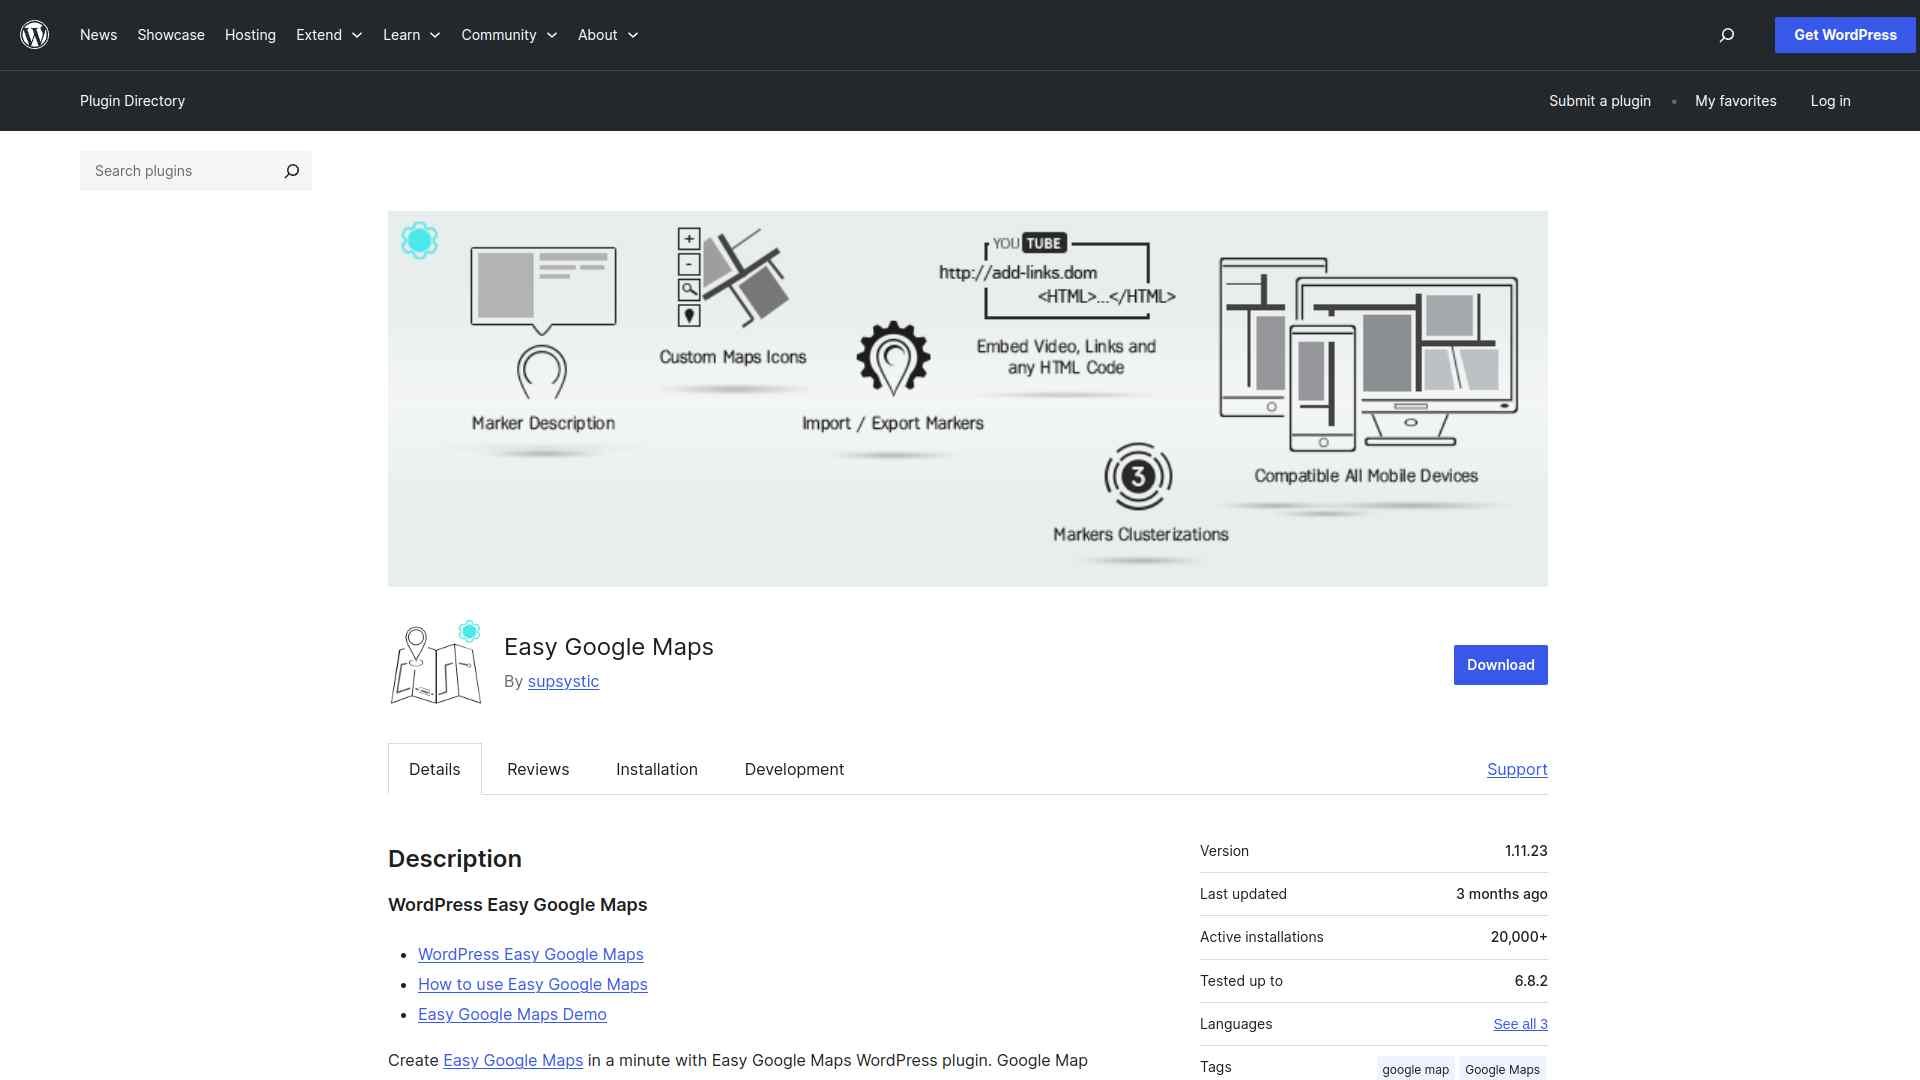Open My favorites link
Image resolution: width=1920 pixels, height=1080 pixels.
1735,101
